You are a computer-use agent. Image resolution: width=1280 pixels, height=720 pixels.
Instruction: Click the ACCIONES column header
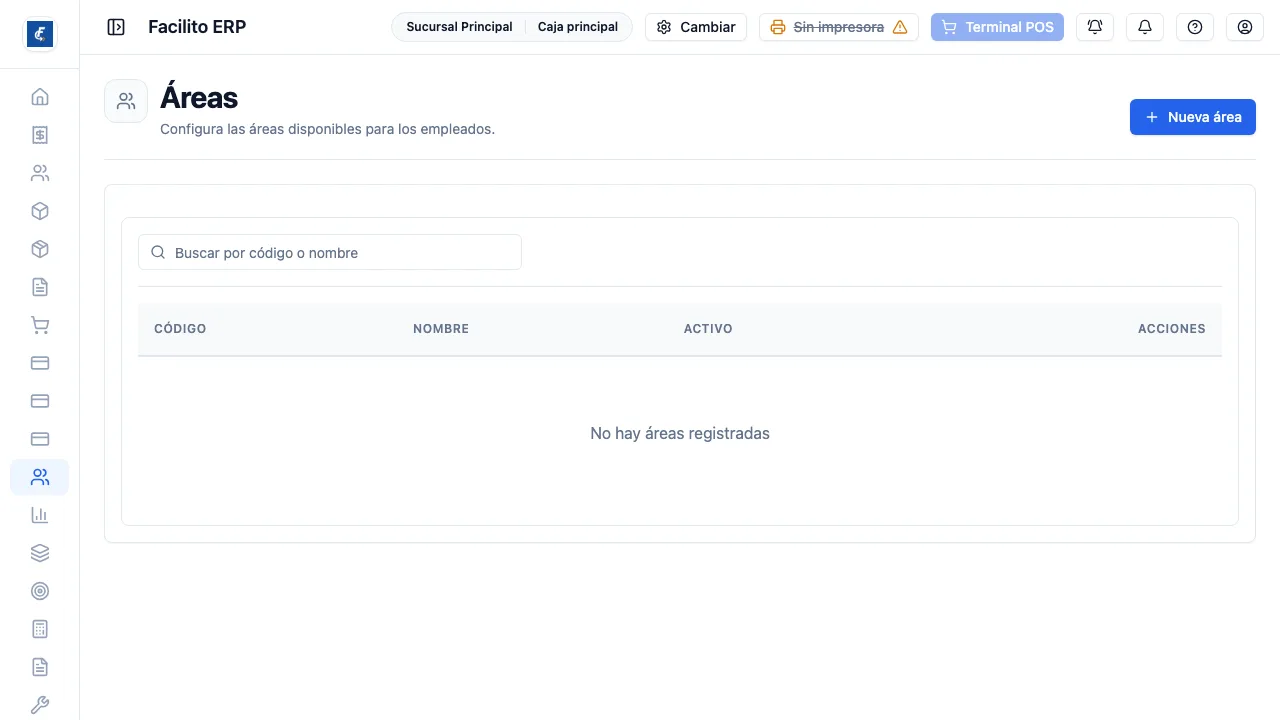click(1172, 329)
